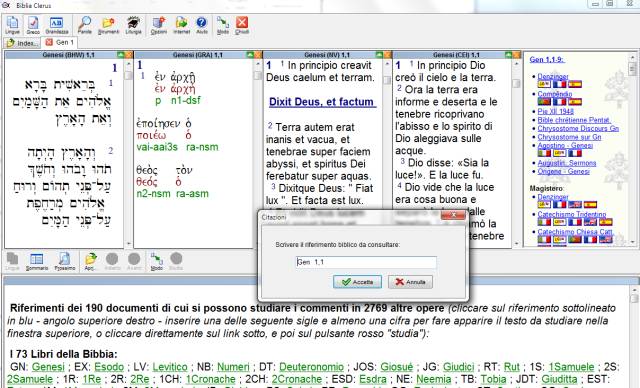Select the Gen 1 tab
640x388 pixels.
60,42
